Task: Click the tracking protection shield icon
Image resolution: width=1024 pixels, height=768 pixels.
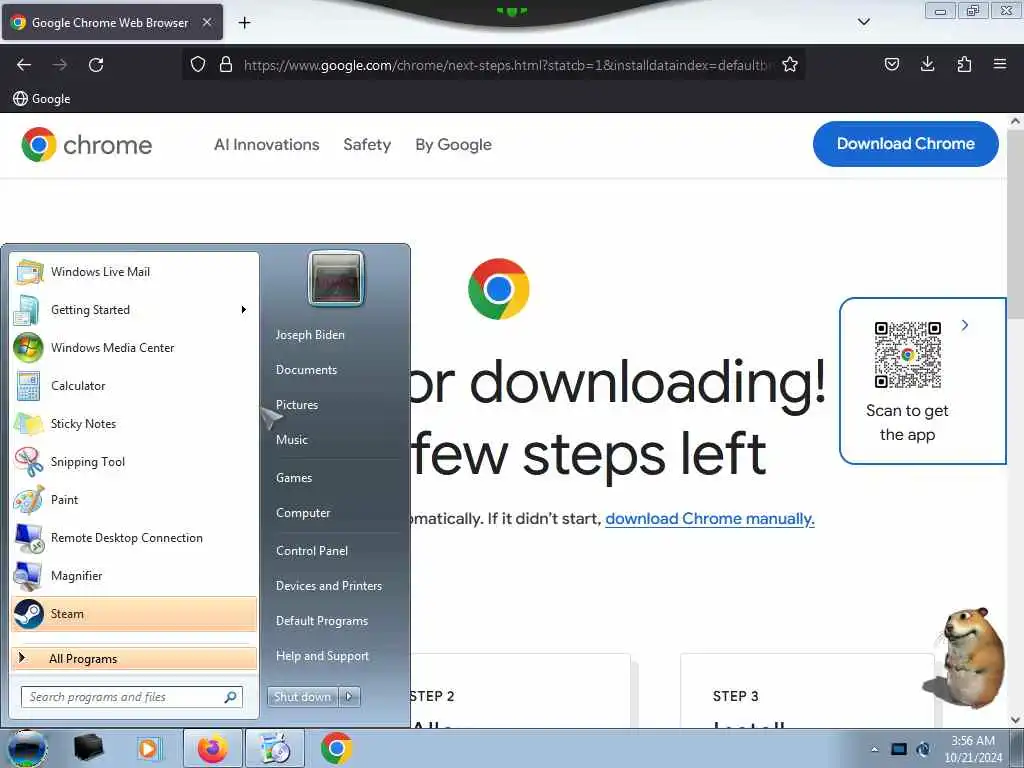Action: pos(198,64)
